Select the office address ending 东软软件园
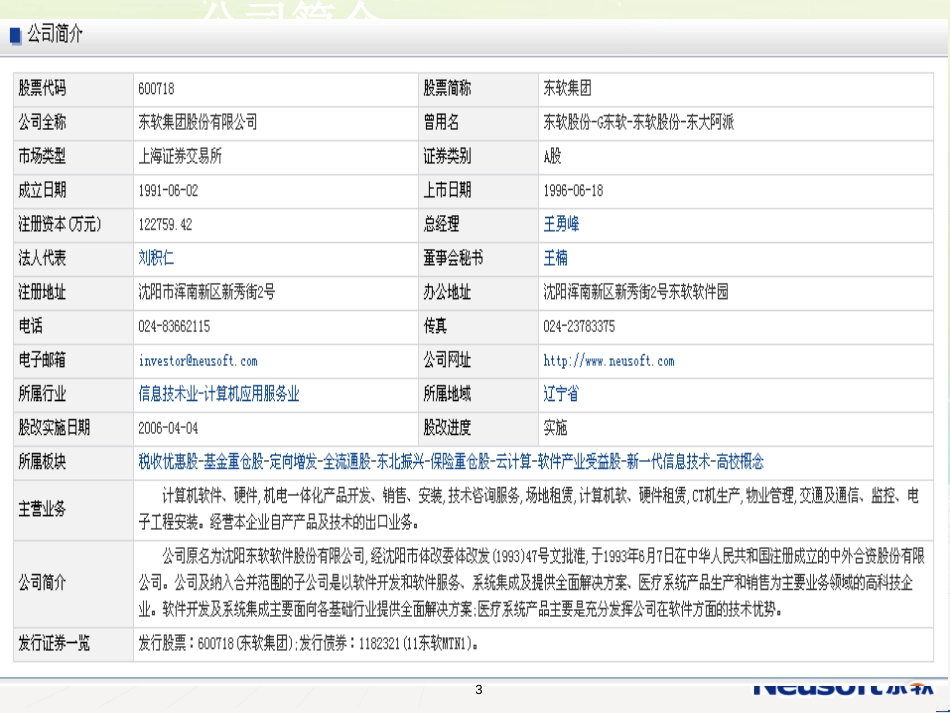 pos(636,292)
